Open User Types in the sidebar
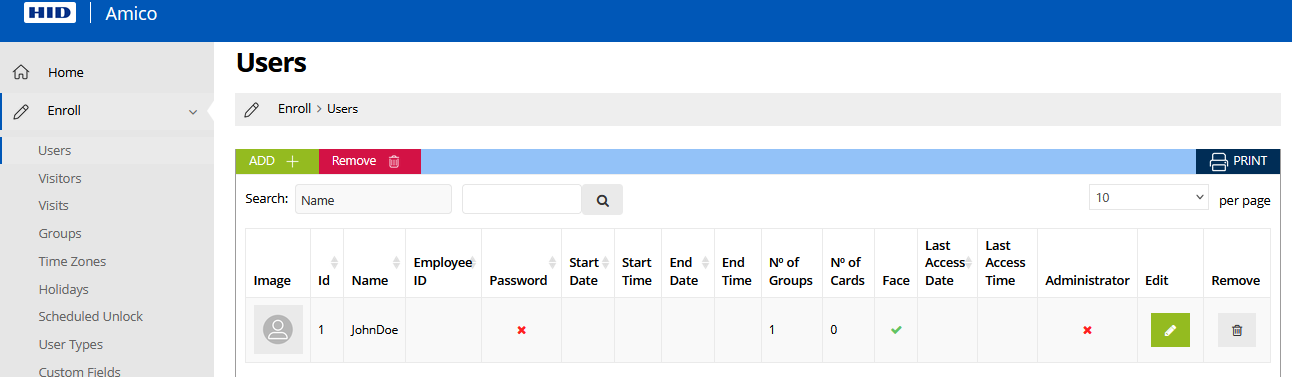The width and height of the screenshot is (1292, 377). tap(70, 344)
